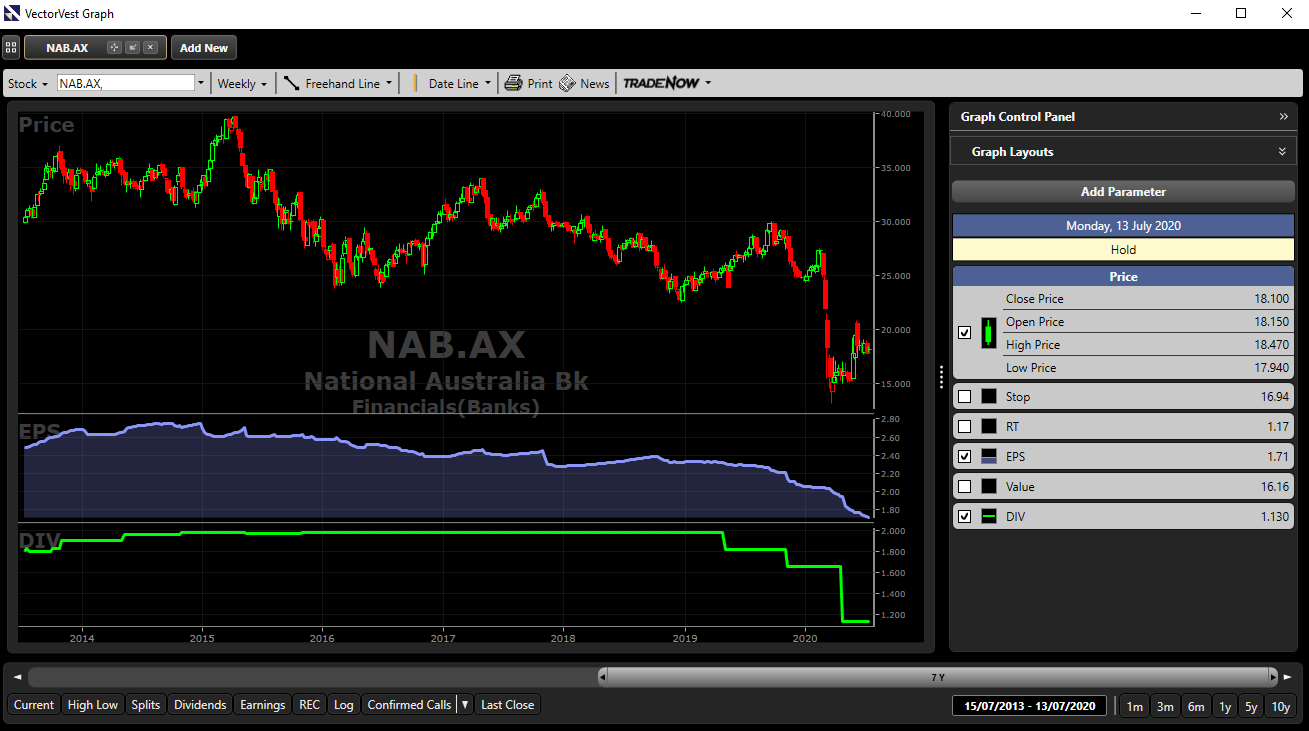
Task: Close the NAB.AX graph tab
Action: pyautogui.click(x=150, y=47)
